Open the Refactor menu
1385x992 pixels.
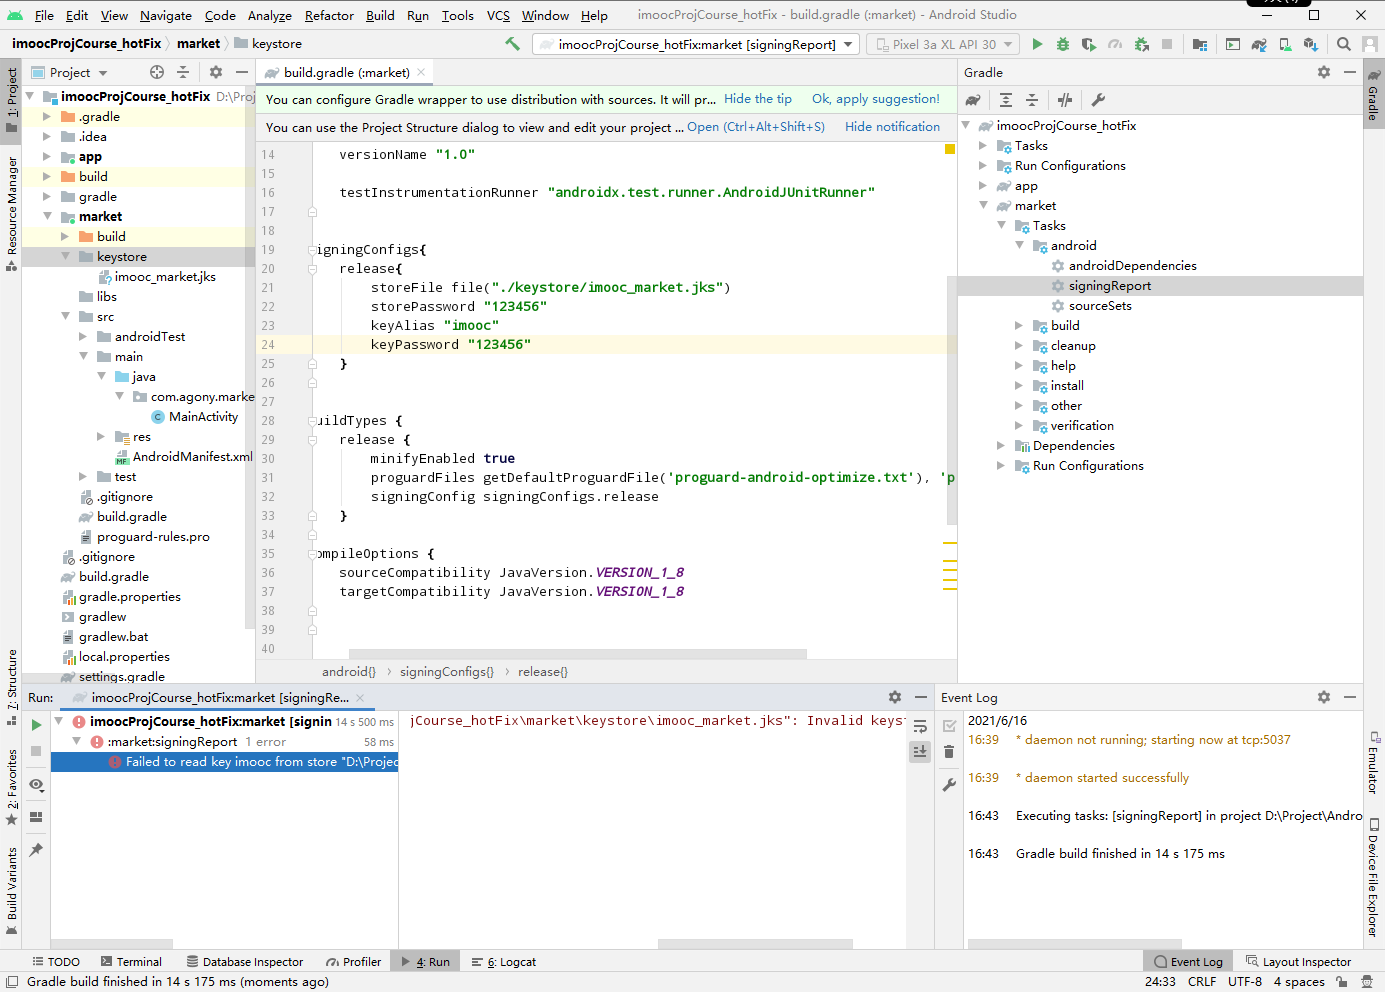[329, 15]
